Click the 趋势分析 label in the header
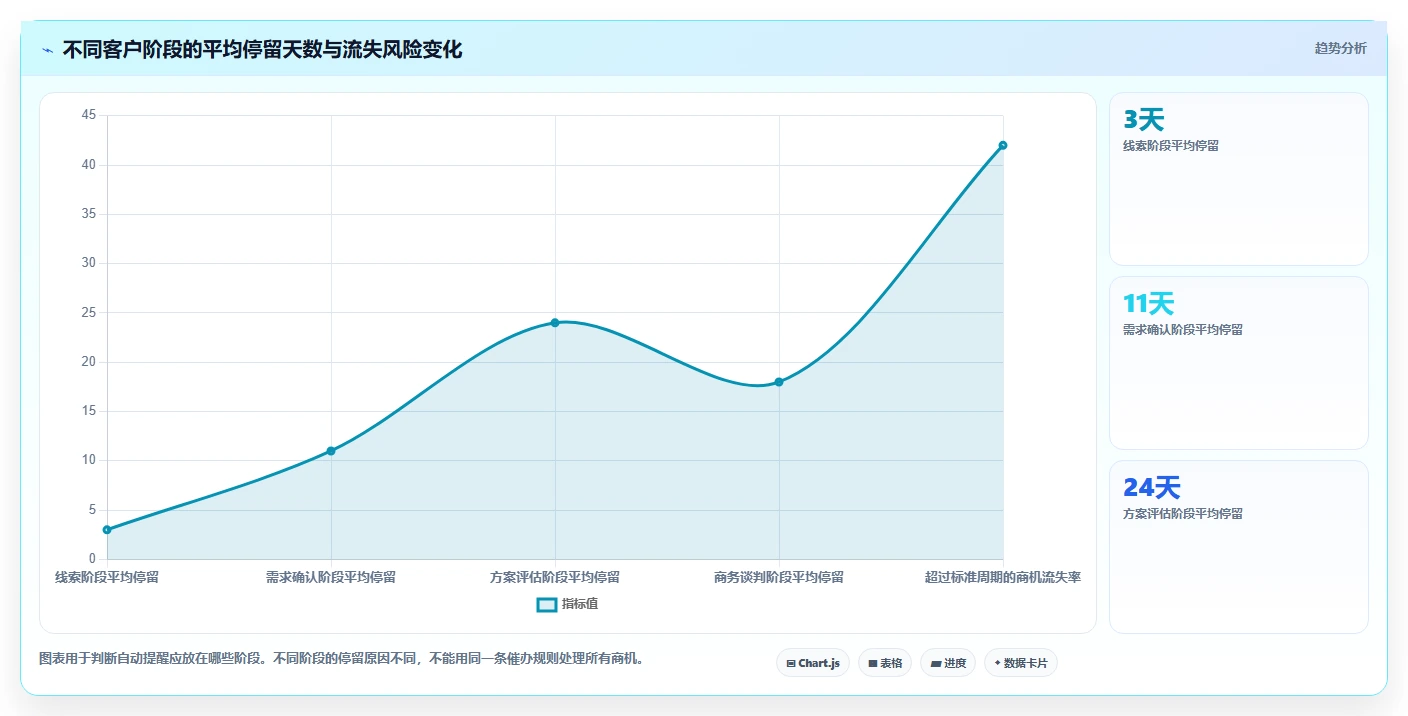The width and height of the screenshot is (1408, 716). tap(1340, 48)
